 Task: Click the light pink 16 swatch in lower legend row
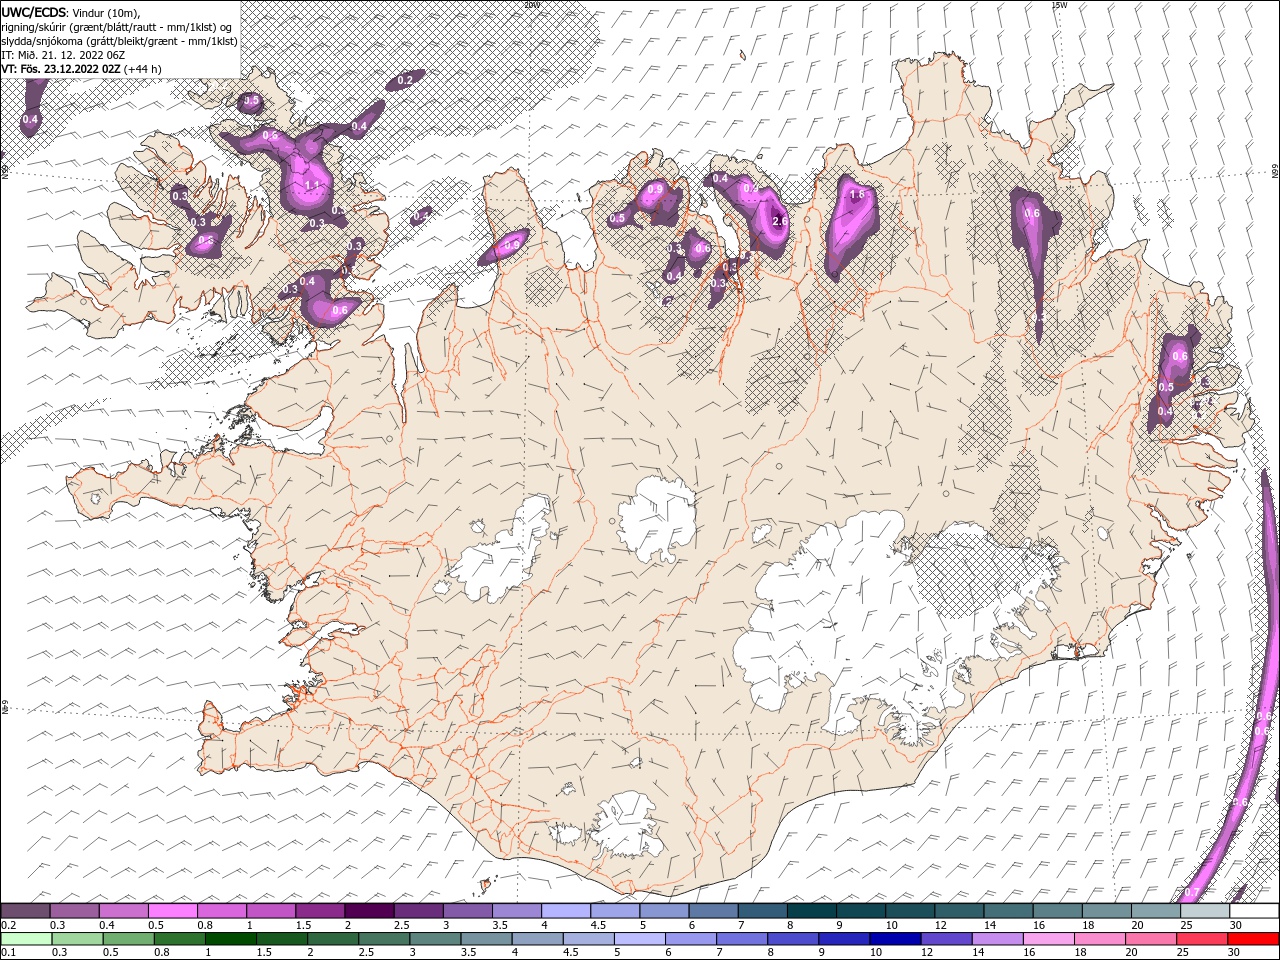pos(1048,939)
